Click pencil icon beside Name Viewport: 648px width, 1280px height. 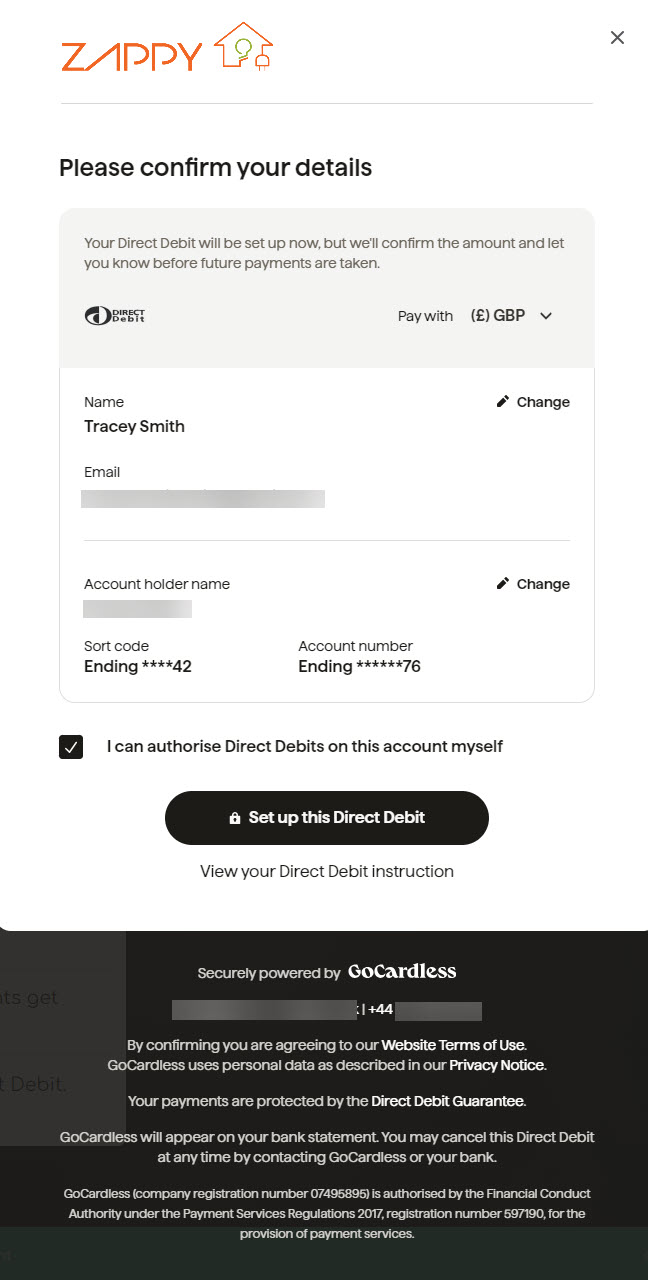pyautogui.click(x=503, y=402)
